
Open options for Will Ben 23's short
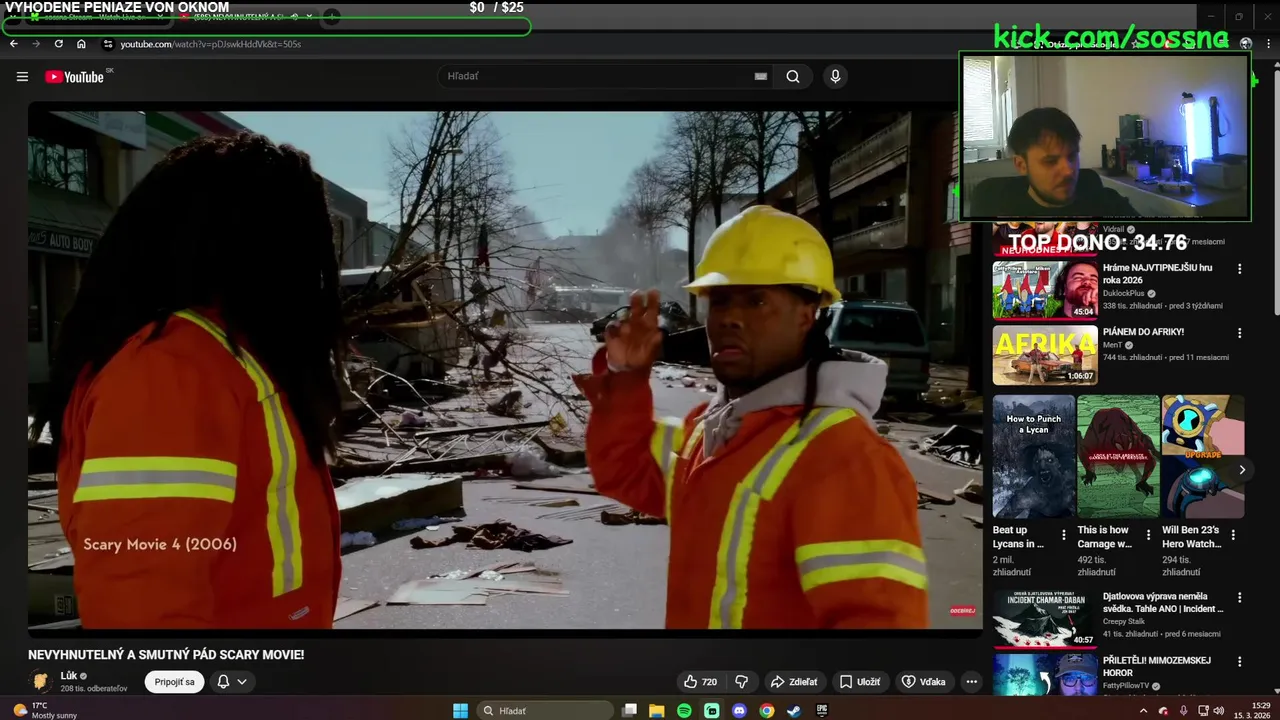(1233, 536)
